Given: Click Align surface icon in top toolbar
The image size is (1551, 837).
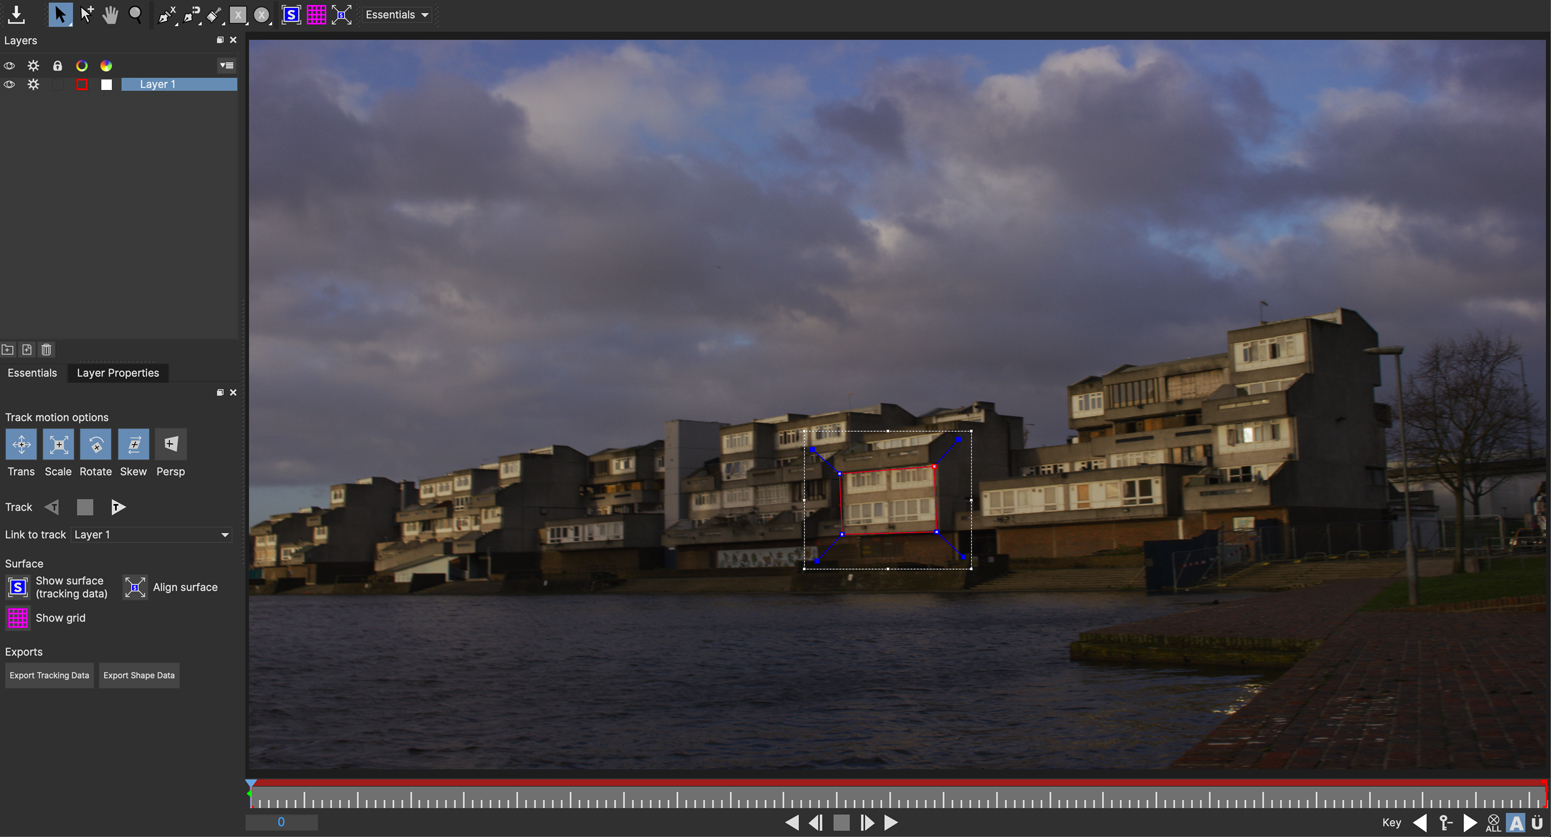Looking at the screenshot, I should pos(342,15).
